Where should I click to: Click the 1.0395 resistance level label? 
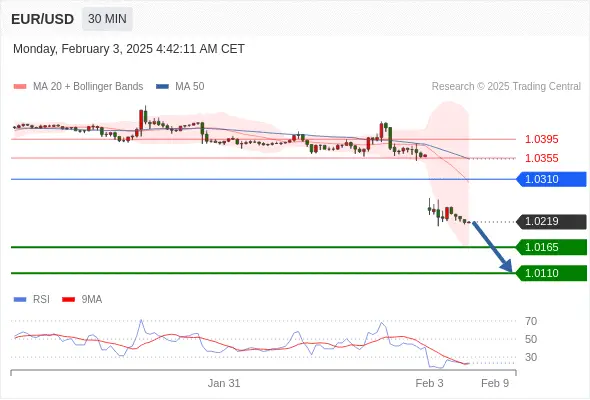click(x=541, y=139)
